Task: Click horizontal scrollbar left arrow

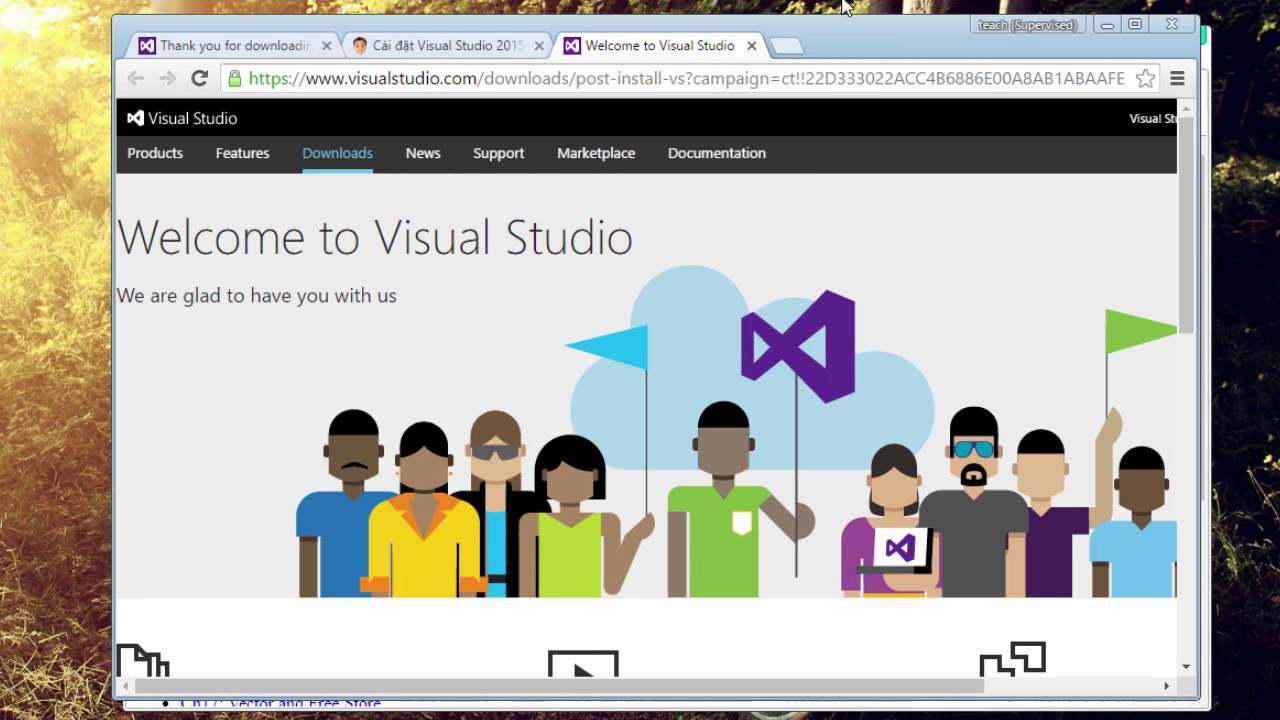Action: click(124, 686)
